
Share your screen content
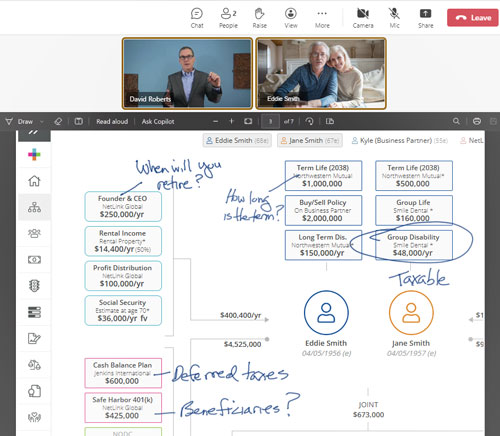tap(425, 18)
